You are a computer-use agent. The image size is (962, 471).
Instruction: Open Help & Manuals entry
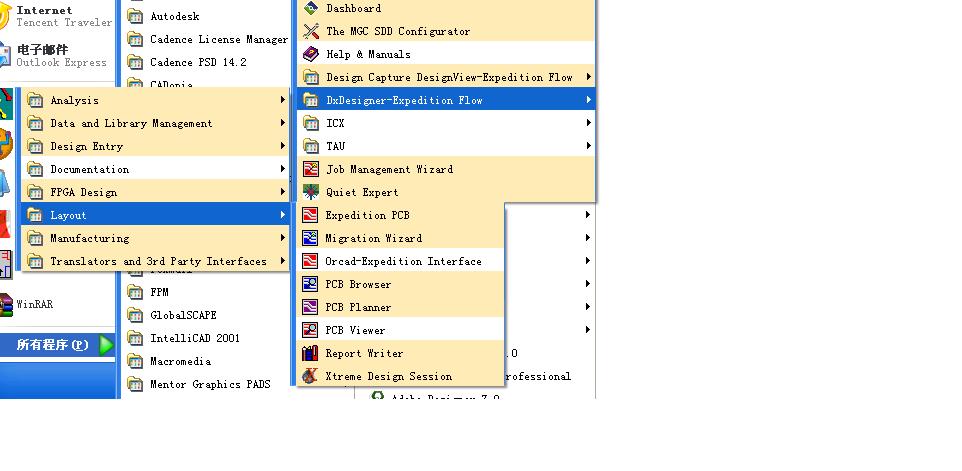click(x=446, y=54)
